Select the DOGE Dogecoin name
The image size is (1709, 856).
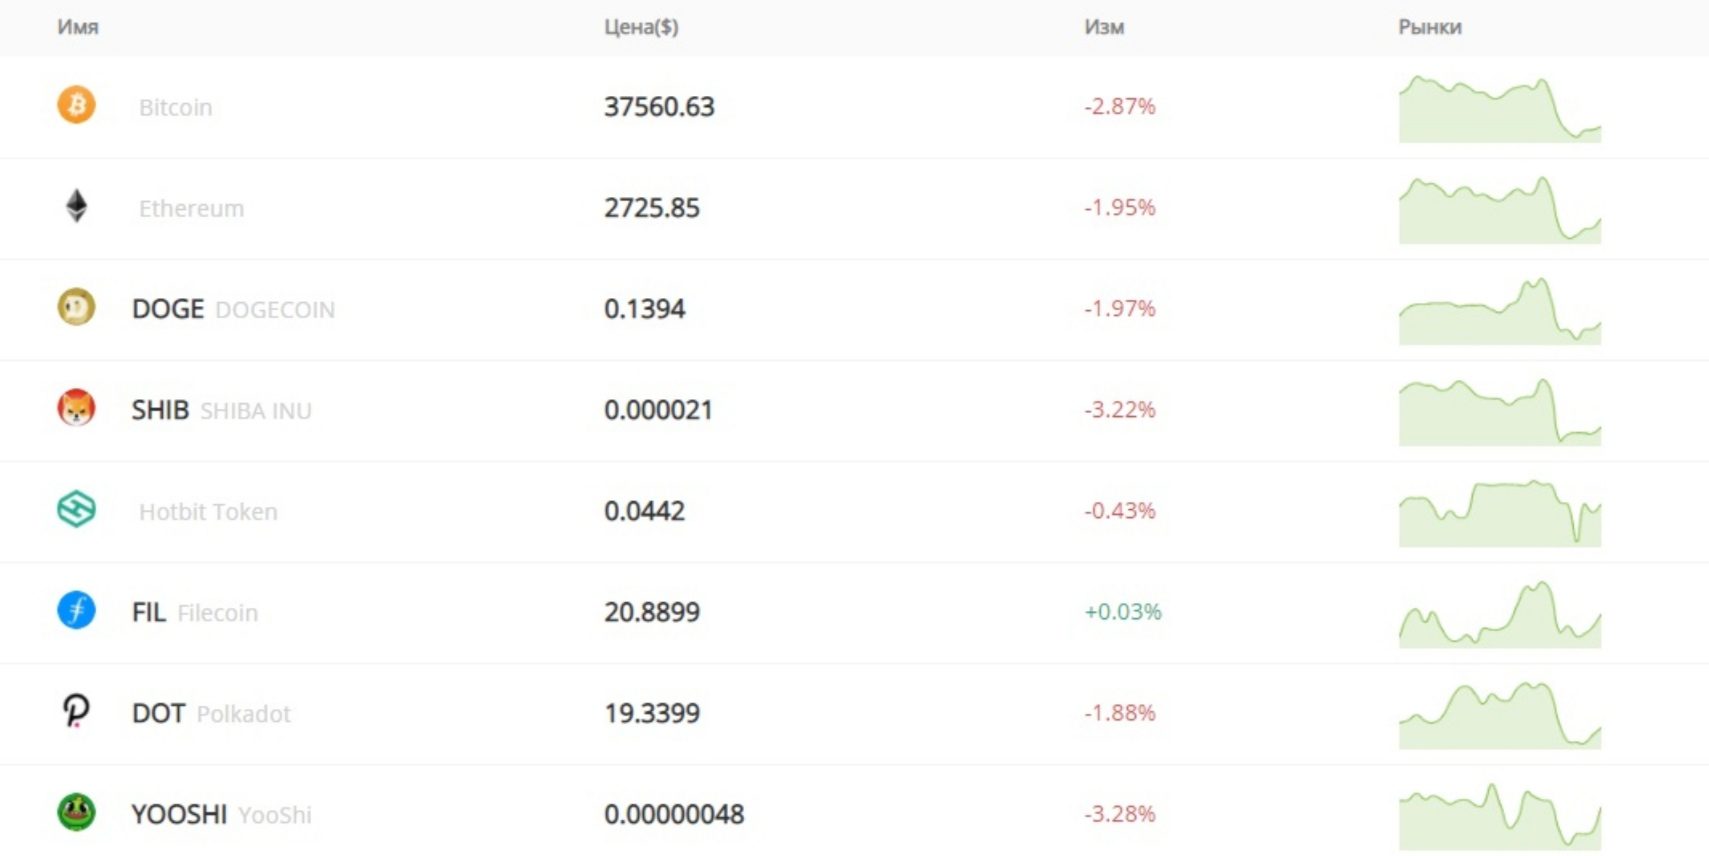point(233,309)
